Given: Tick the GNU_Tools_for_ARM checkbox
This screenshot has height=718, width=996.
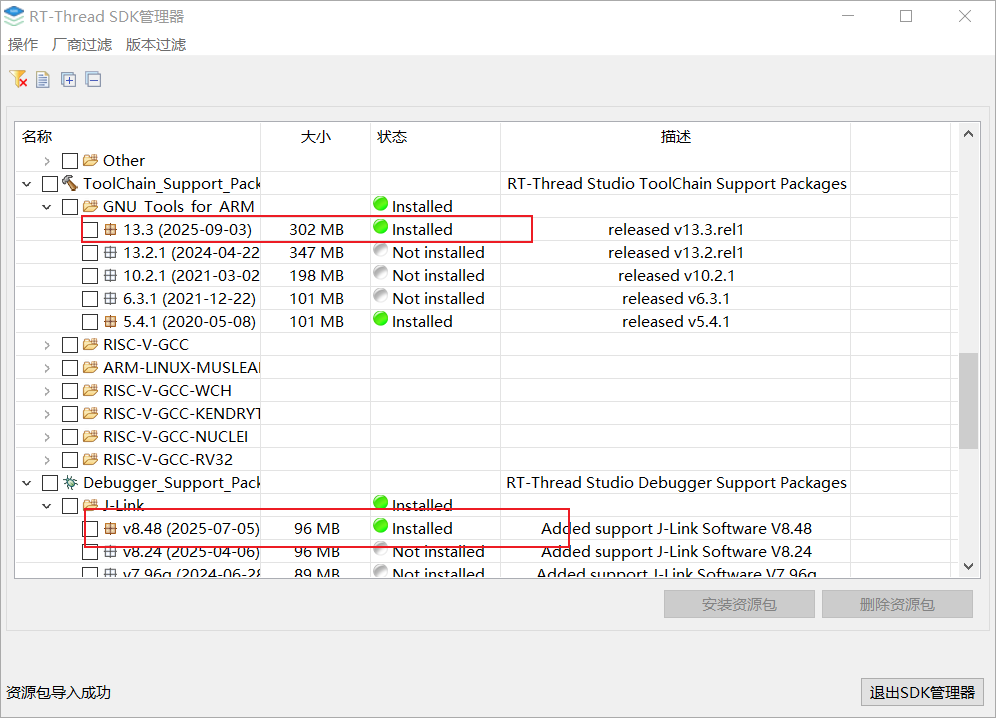Looking at the screenshot, I should [70, 207].
